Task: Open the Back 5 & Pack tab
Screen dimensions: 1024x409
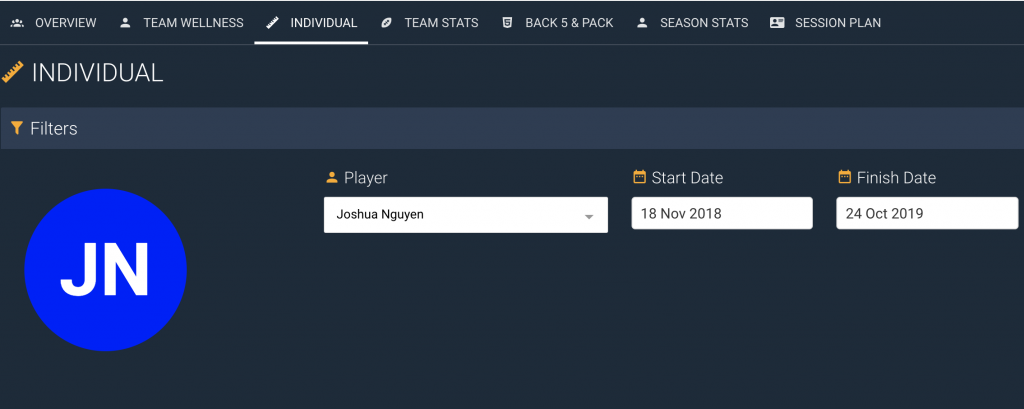Action: [557, 23]
